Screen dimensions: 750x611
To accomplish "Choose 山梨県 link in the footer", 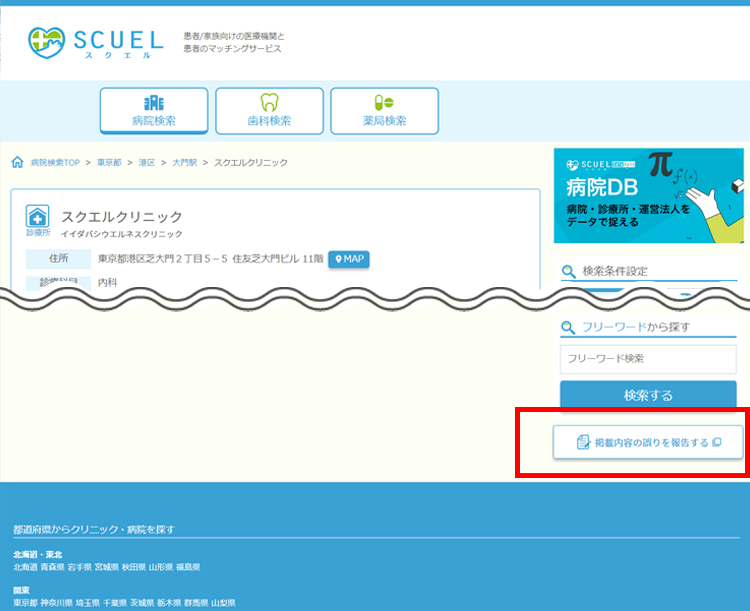I will (x=221, y=603).
